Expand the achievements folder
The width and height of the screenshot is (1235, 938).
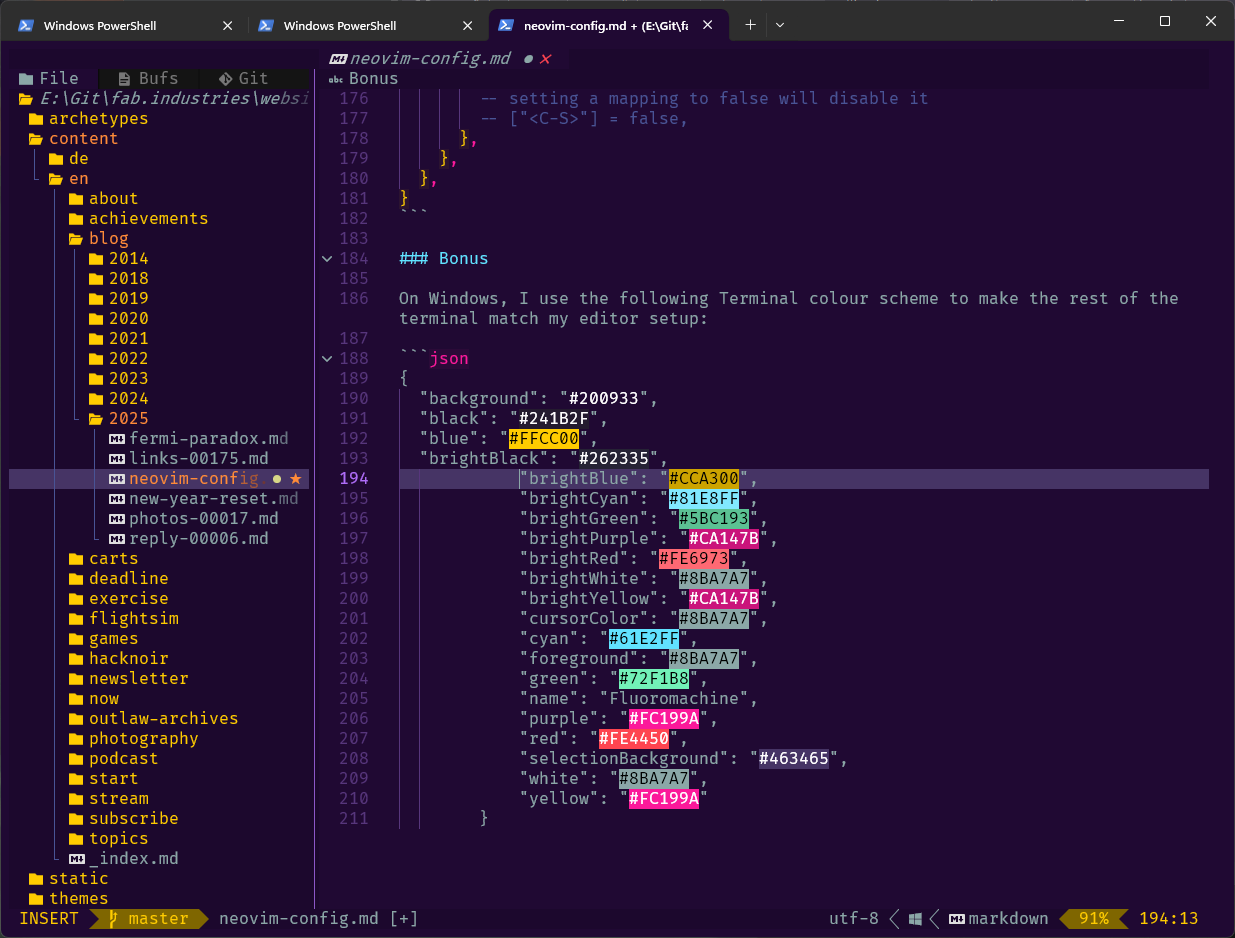point(138,218)
